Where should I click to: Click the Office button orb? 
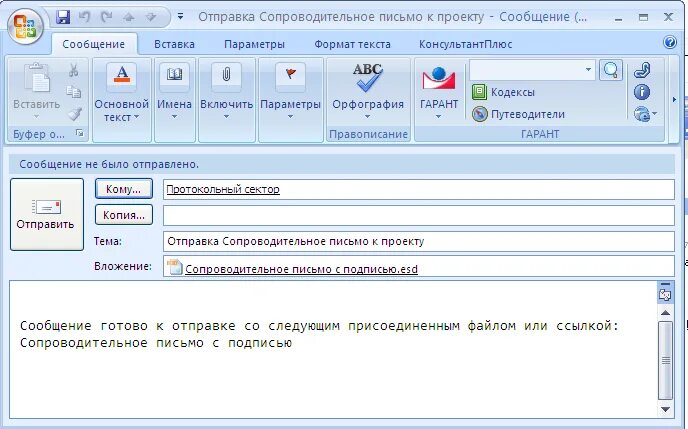25,26
